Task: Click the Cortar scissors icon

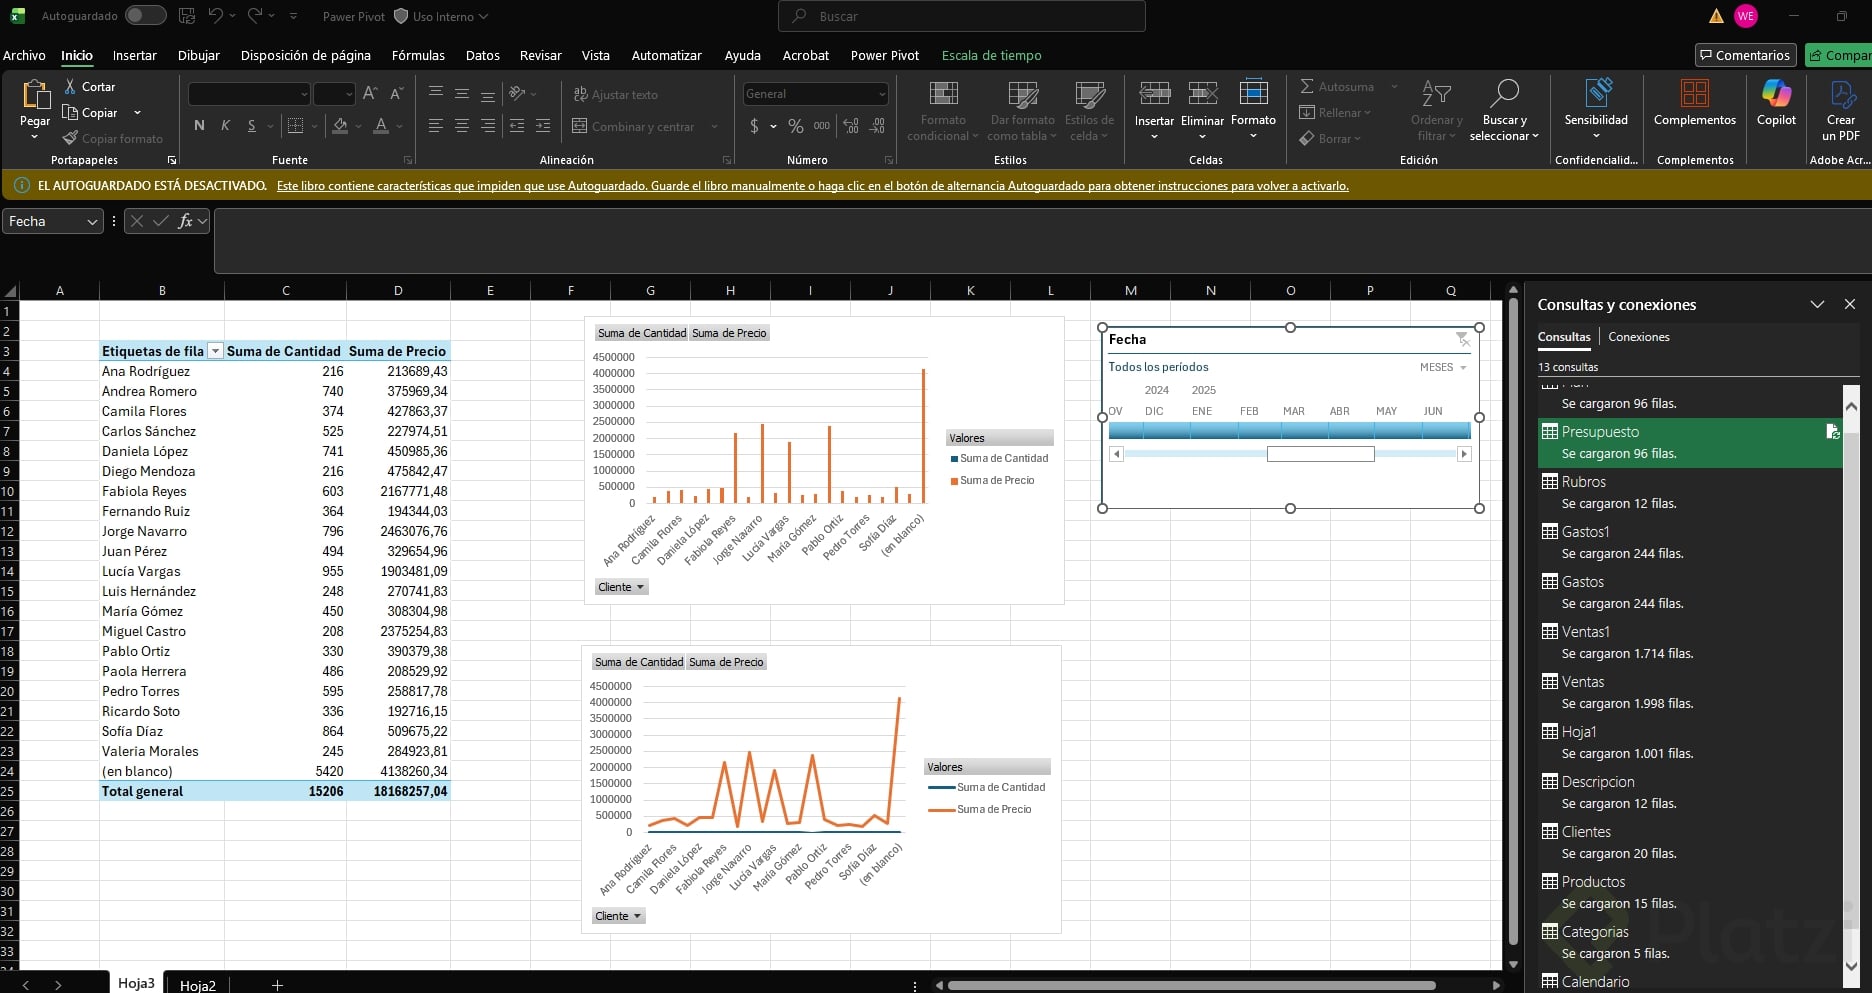Action: point(71,87)
